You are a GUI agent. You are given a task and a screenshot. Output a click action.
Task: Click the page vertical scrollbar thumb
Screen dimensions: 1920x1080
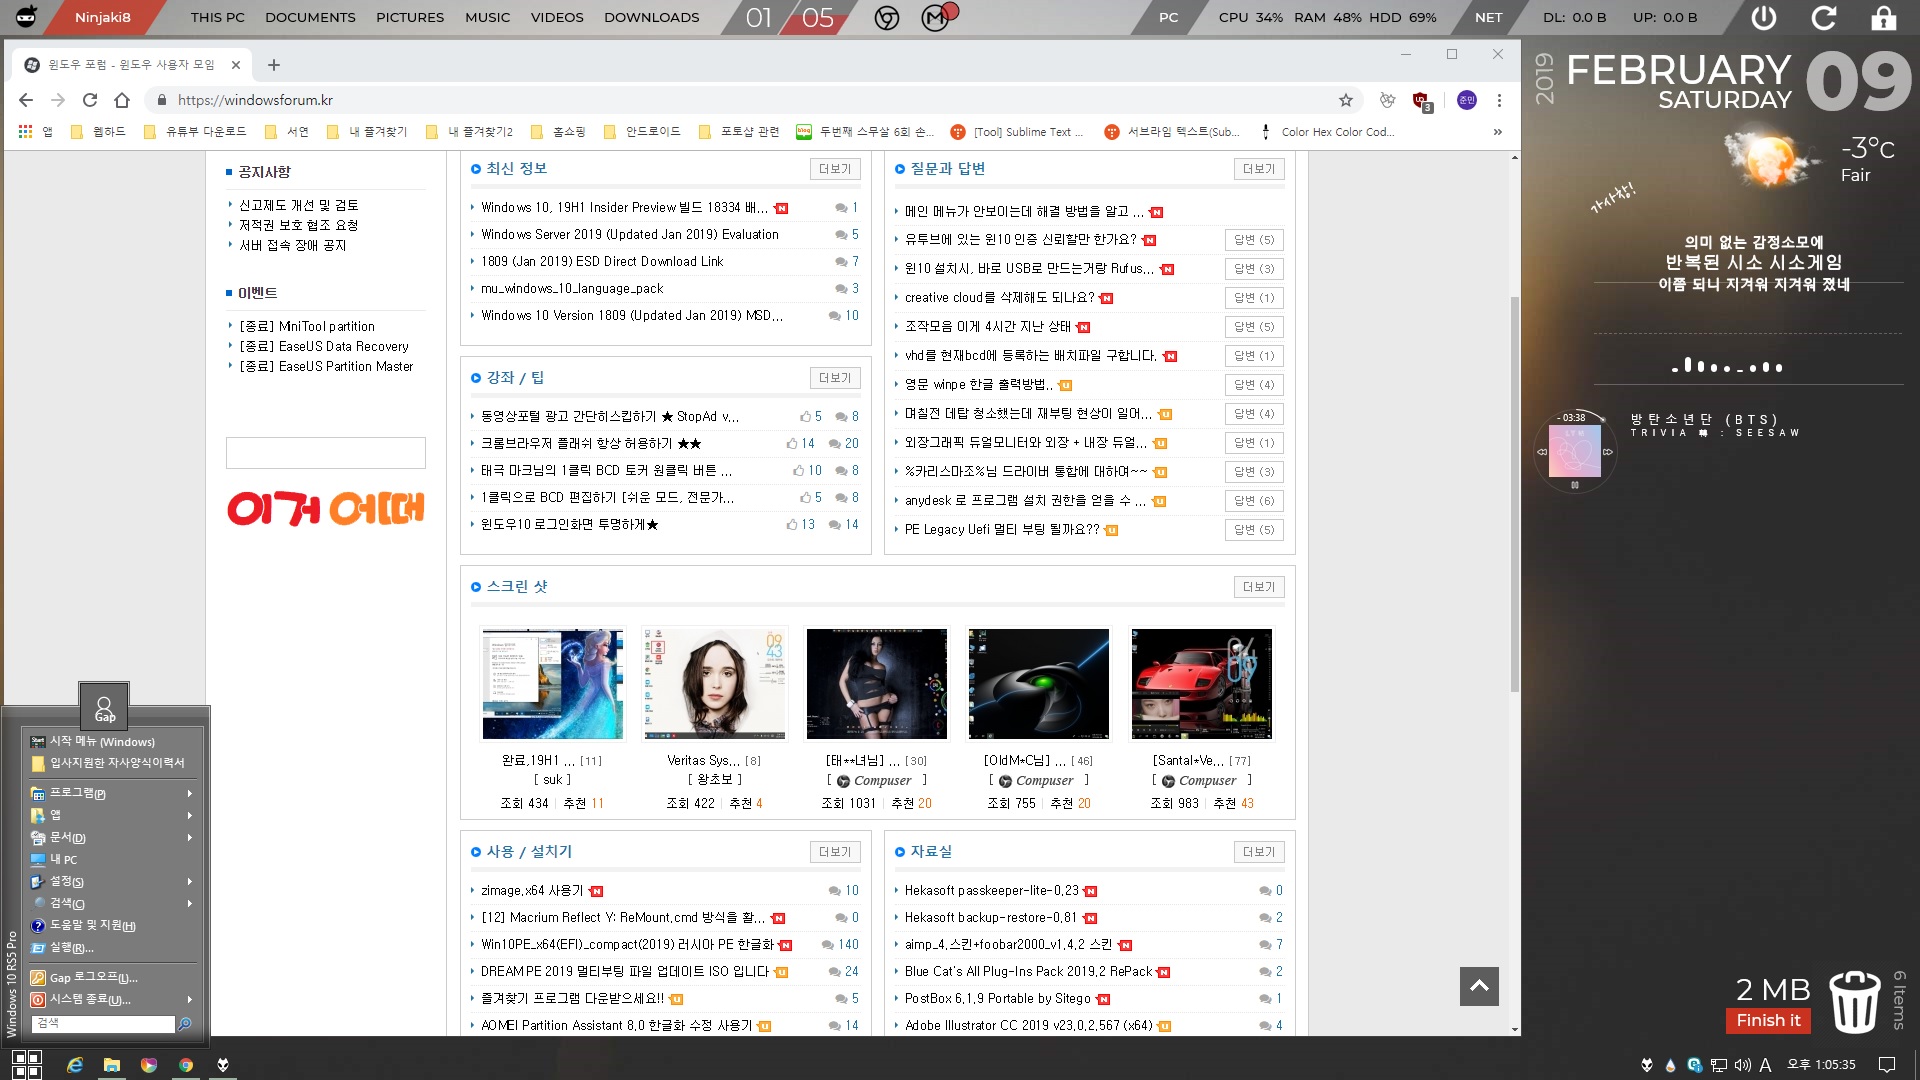pos(1514,495)
